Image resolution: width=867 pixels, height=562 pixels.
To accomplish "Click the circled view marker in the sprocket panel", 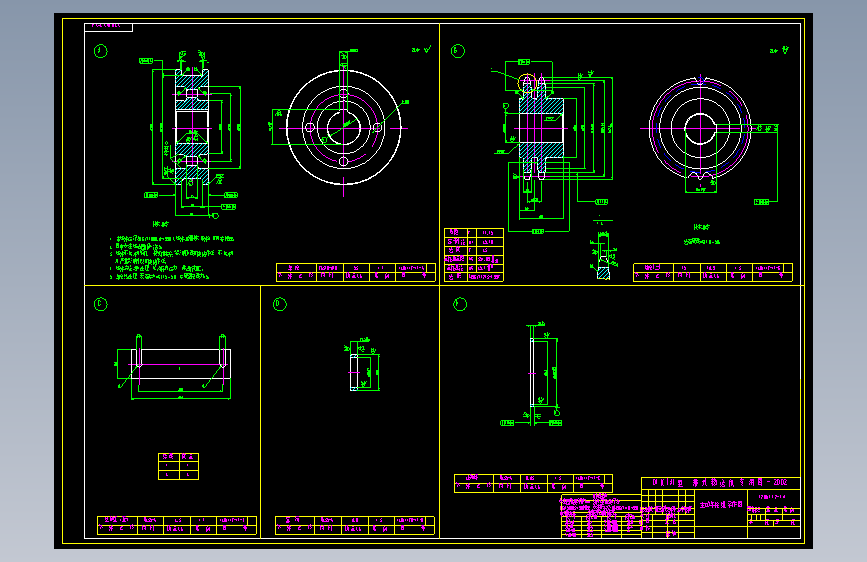I will tap(458, 51).
